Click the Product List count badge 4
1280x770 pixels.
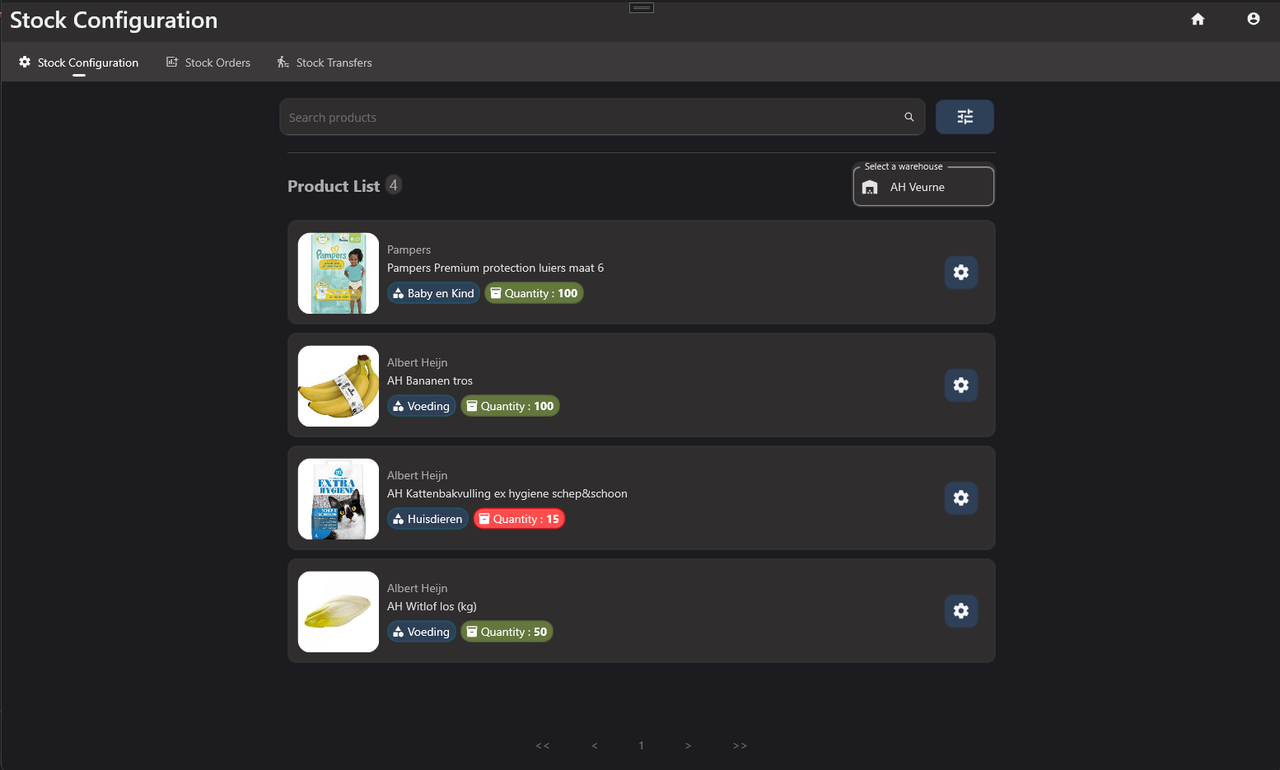pos(394,185)
